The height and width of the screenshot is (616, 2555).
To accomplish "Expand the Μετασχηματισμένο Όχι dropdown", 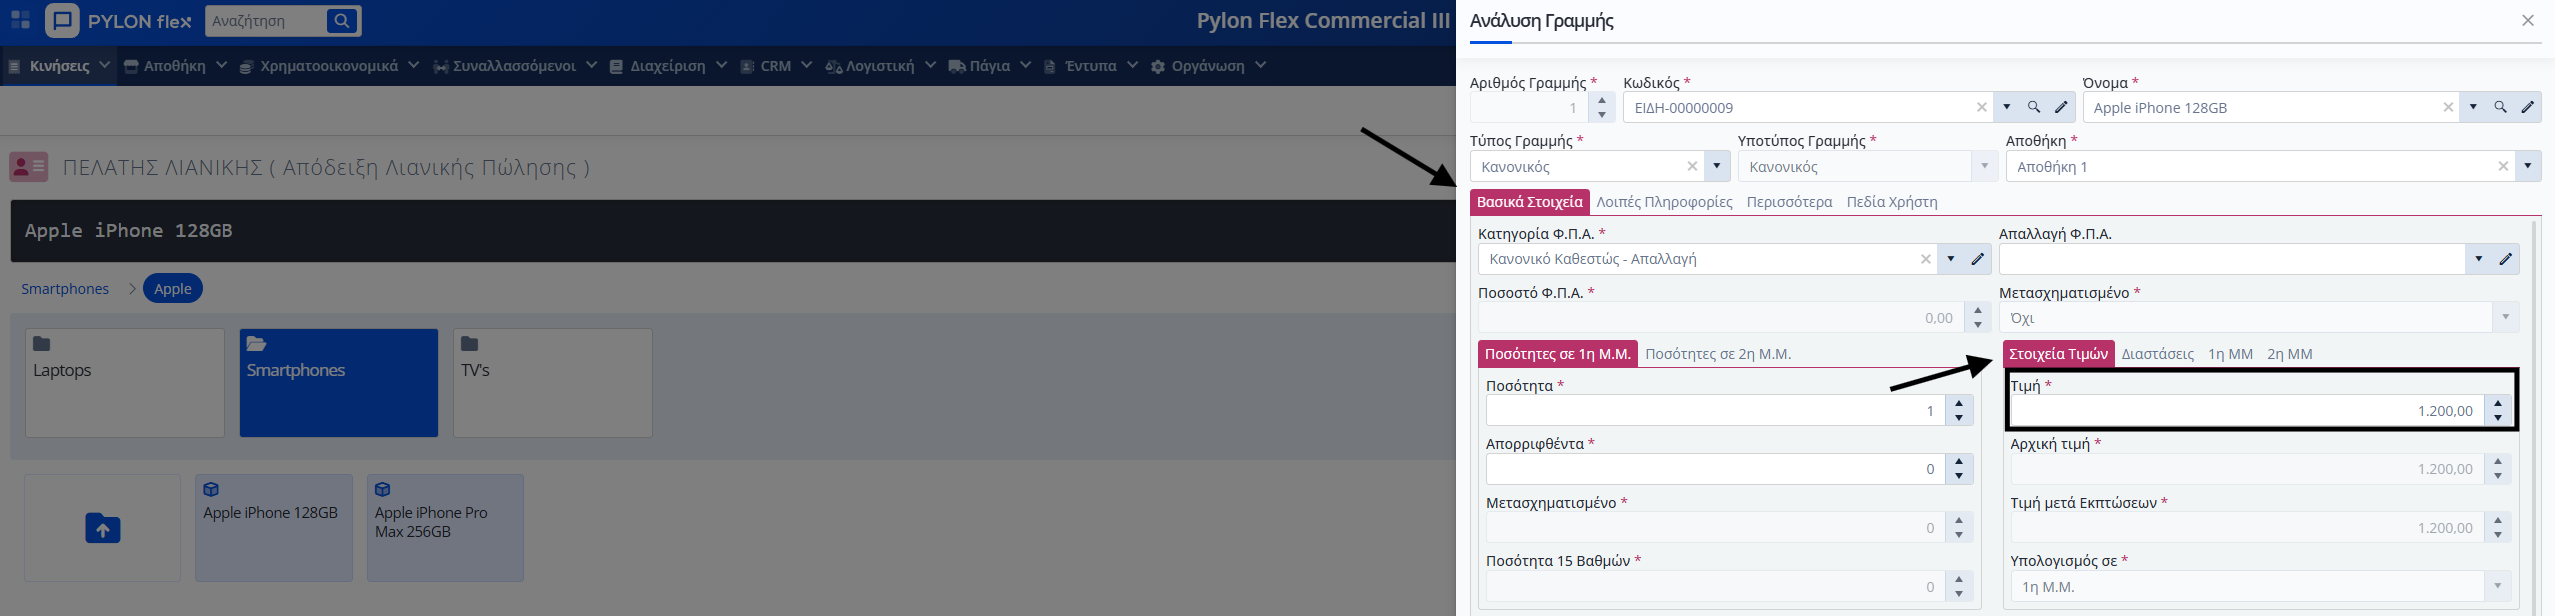I will (2505, 318).
